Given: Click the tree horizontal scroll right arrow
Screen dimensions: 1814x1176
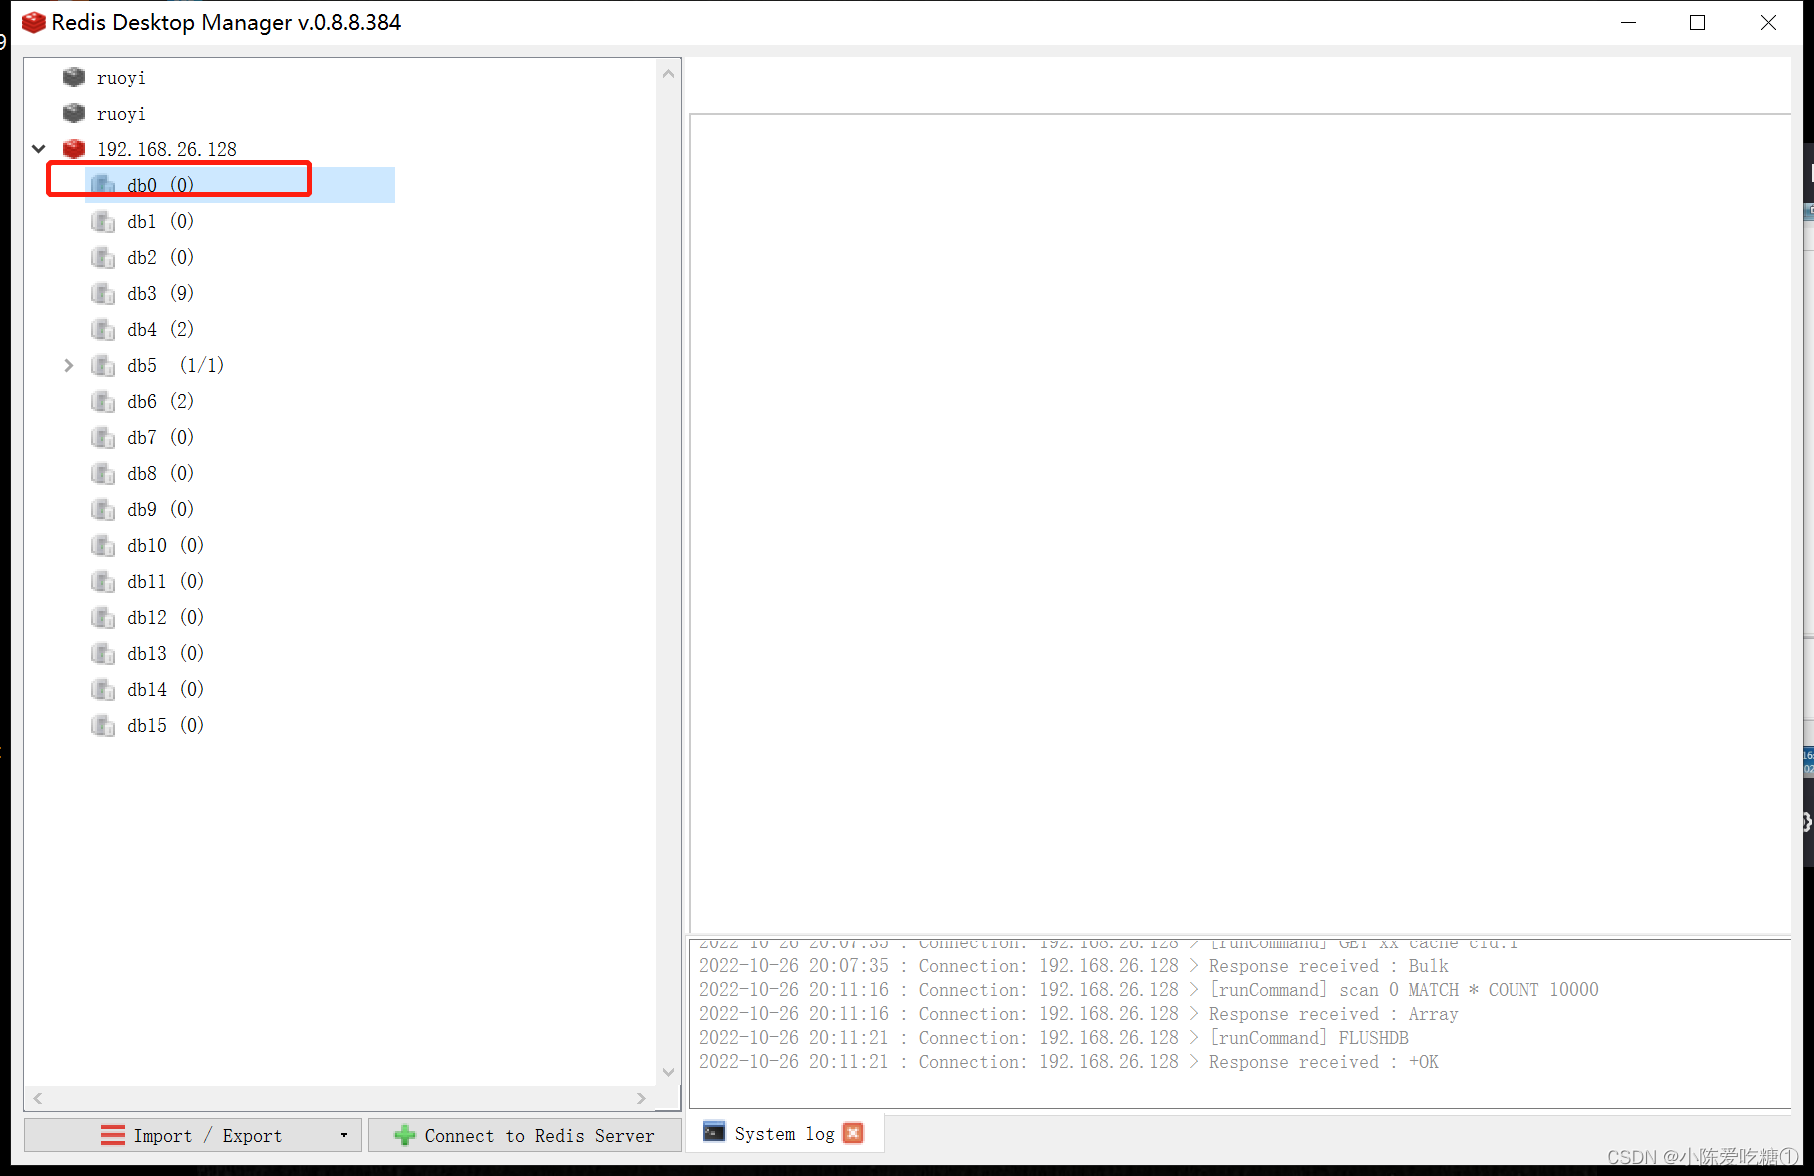Looking at the screenshot, I should (x=641, y=1098).
